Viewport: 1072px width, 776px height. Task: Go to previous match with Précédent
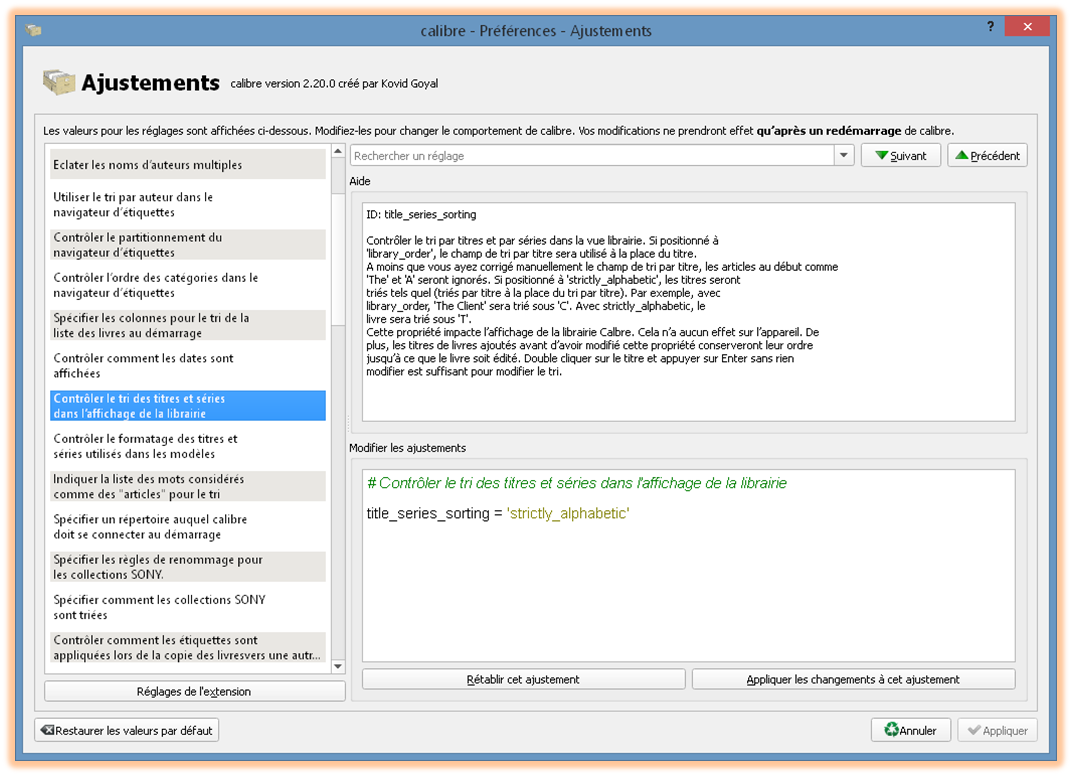tap(987, 156)
